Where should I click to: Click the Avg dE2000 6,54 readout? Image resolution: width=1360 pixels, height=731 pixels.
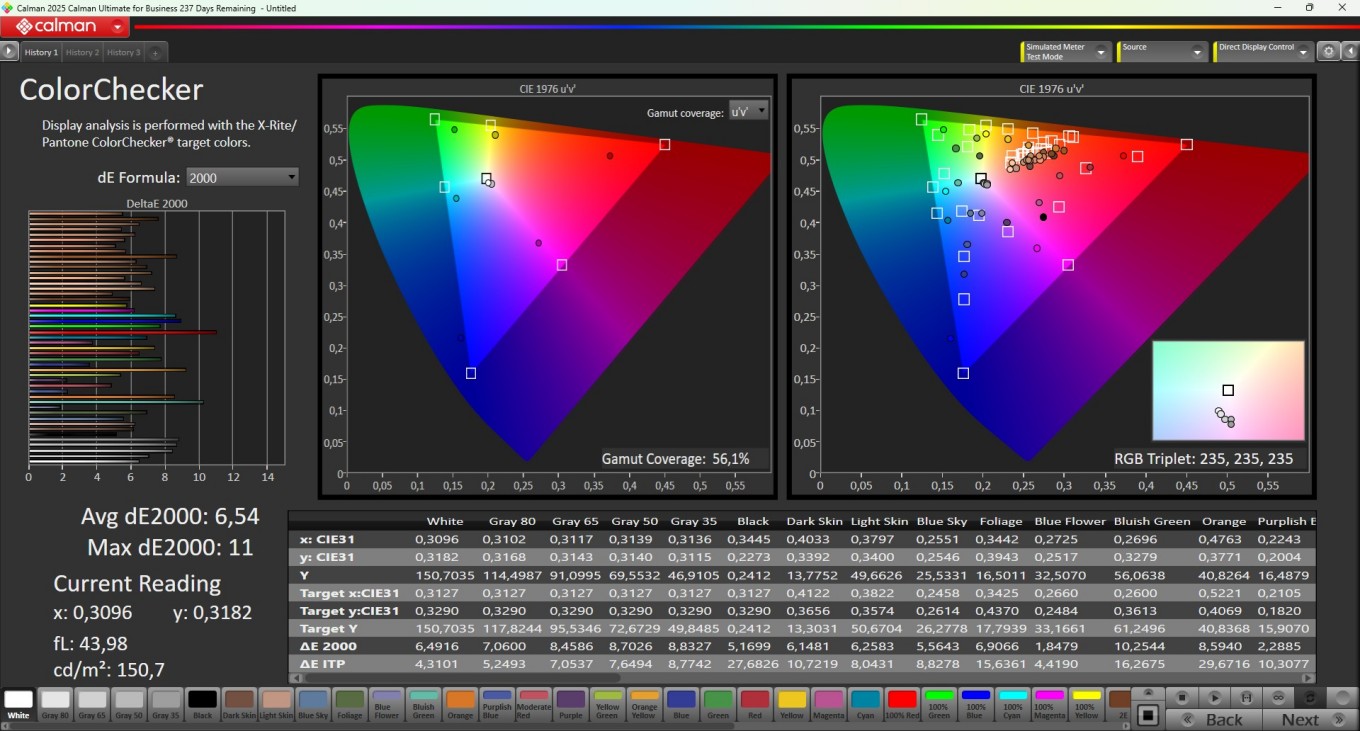[x=170, y=516]
